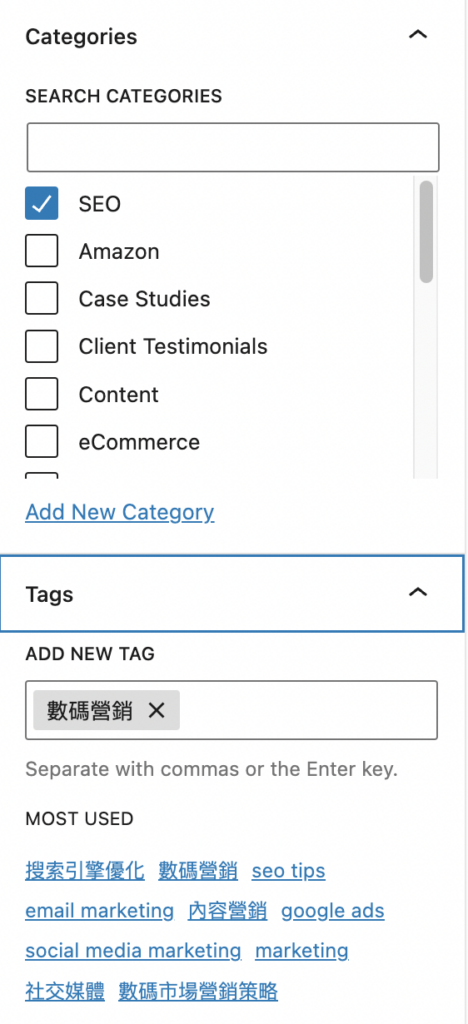Open the Add New Category link
Screen dimensions: 468x1024
[119, 512]
